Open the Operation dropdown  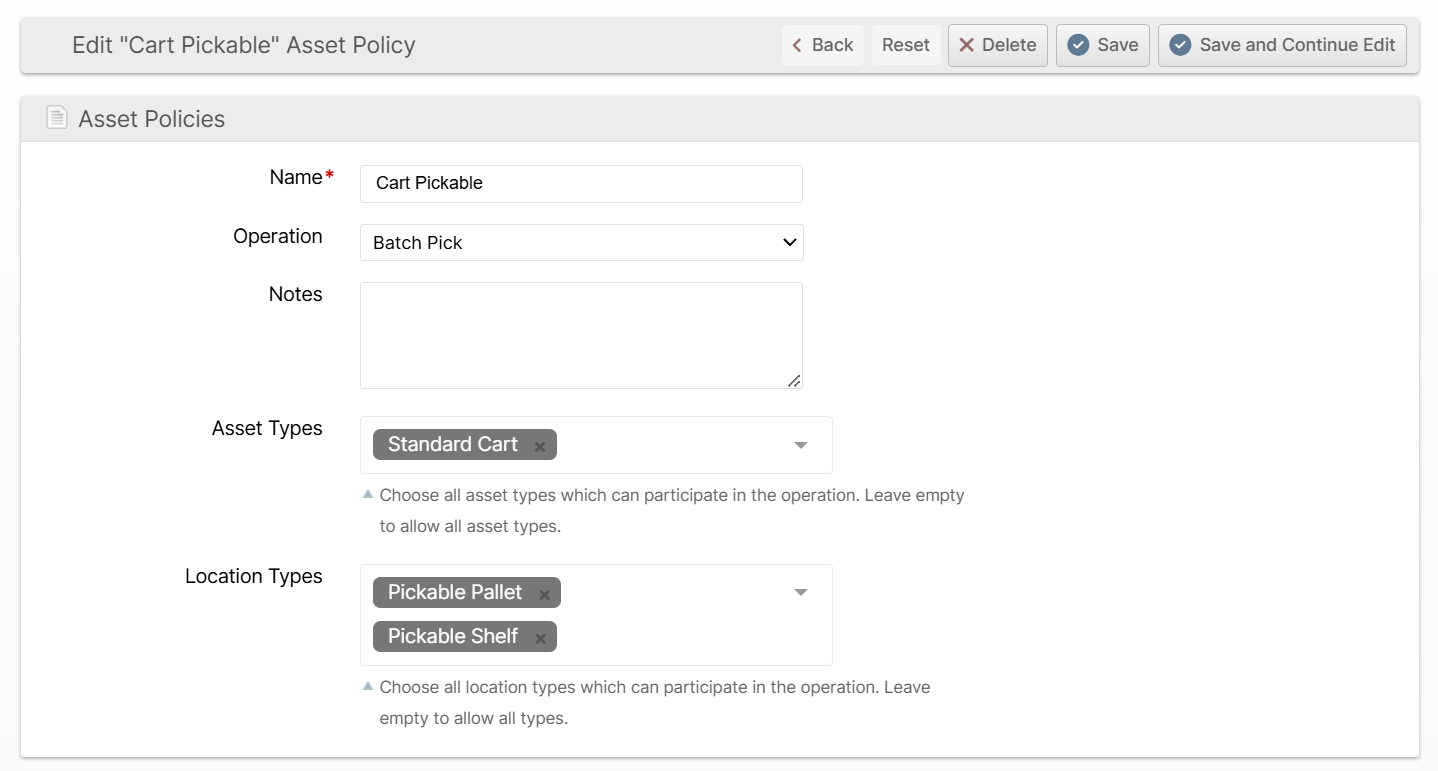point(581,243)
